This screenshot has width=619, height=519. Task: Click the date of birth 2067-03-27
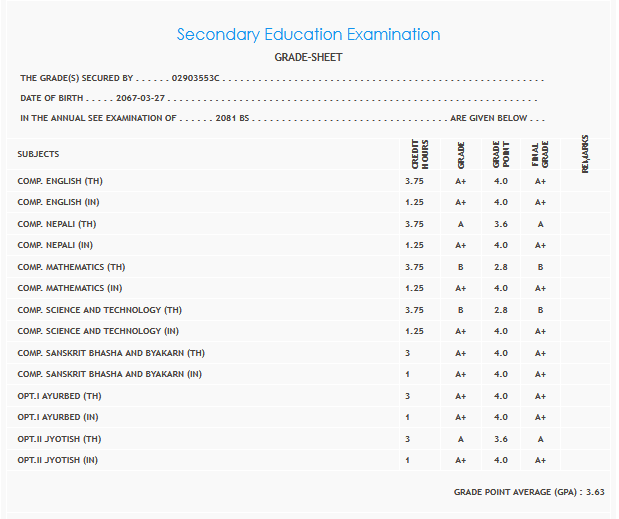point(141,98)
